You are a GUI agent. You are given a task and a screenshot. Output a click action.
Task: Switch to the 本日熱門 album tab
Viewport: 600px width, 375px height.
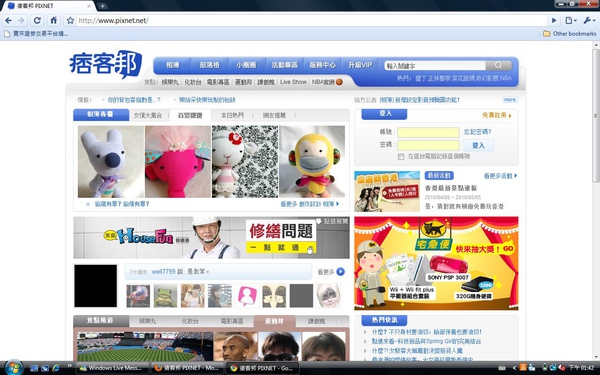[232, 115]
